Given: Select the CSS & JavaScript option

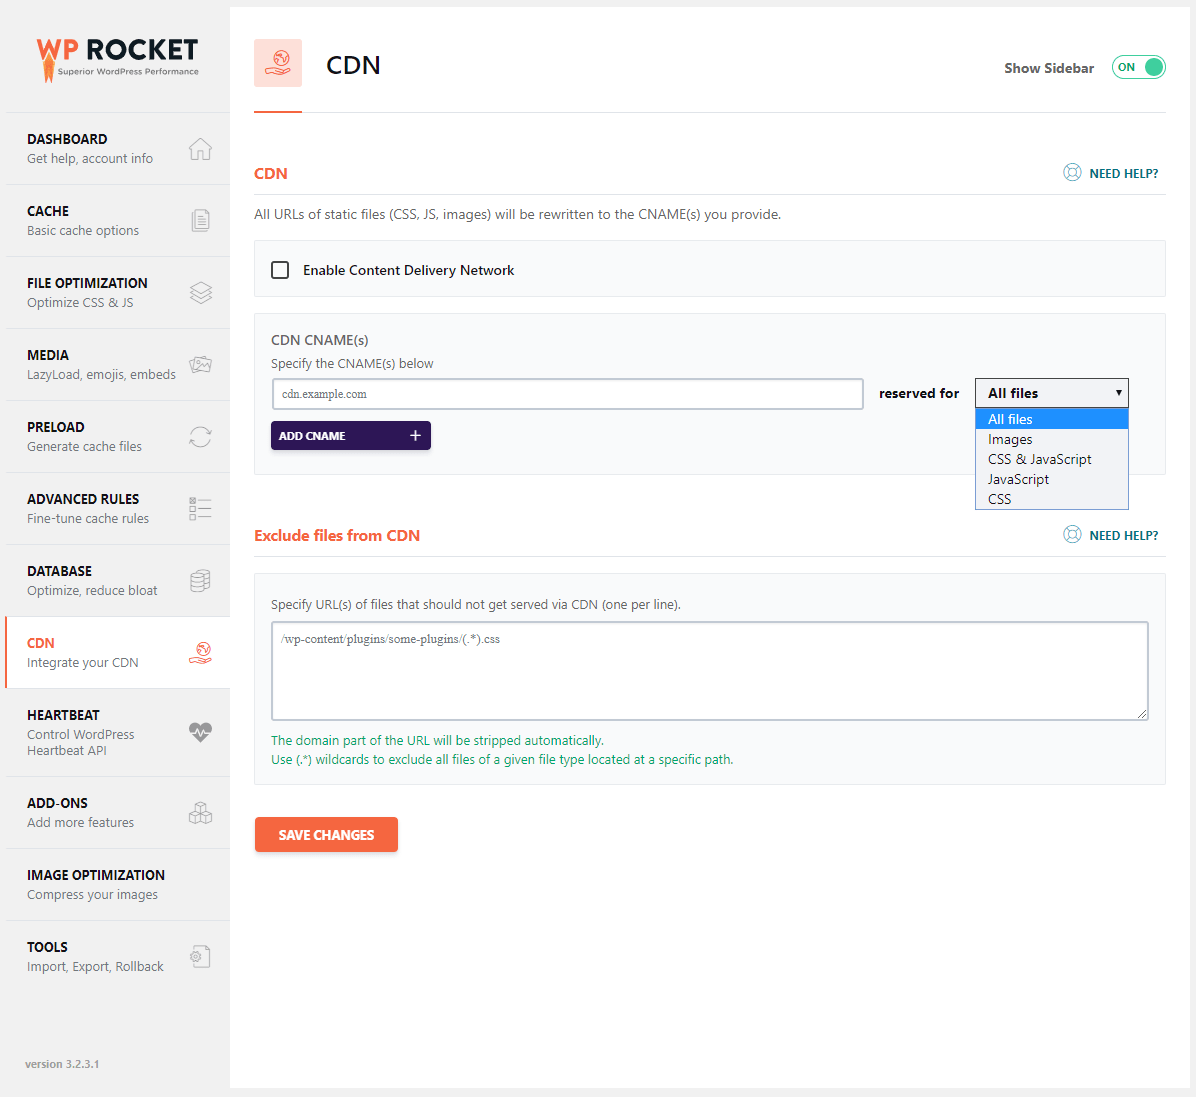Looking at the screenshot, I should 1039,459.
